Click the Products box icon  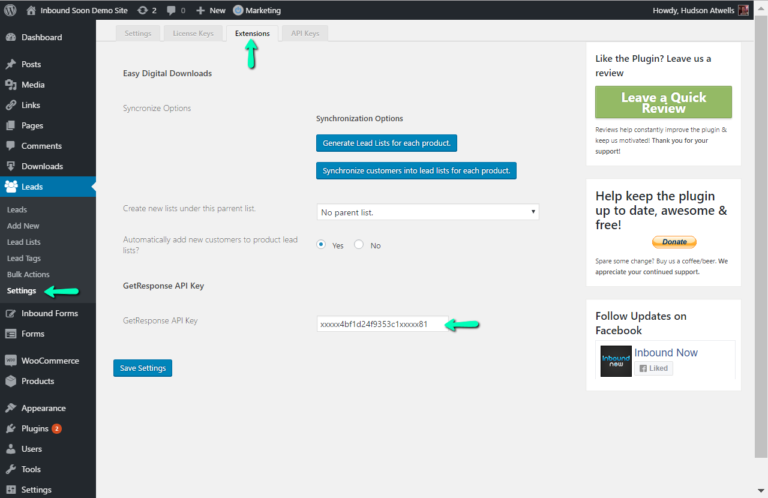[11, 381]
